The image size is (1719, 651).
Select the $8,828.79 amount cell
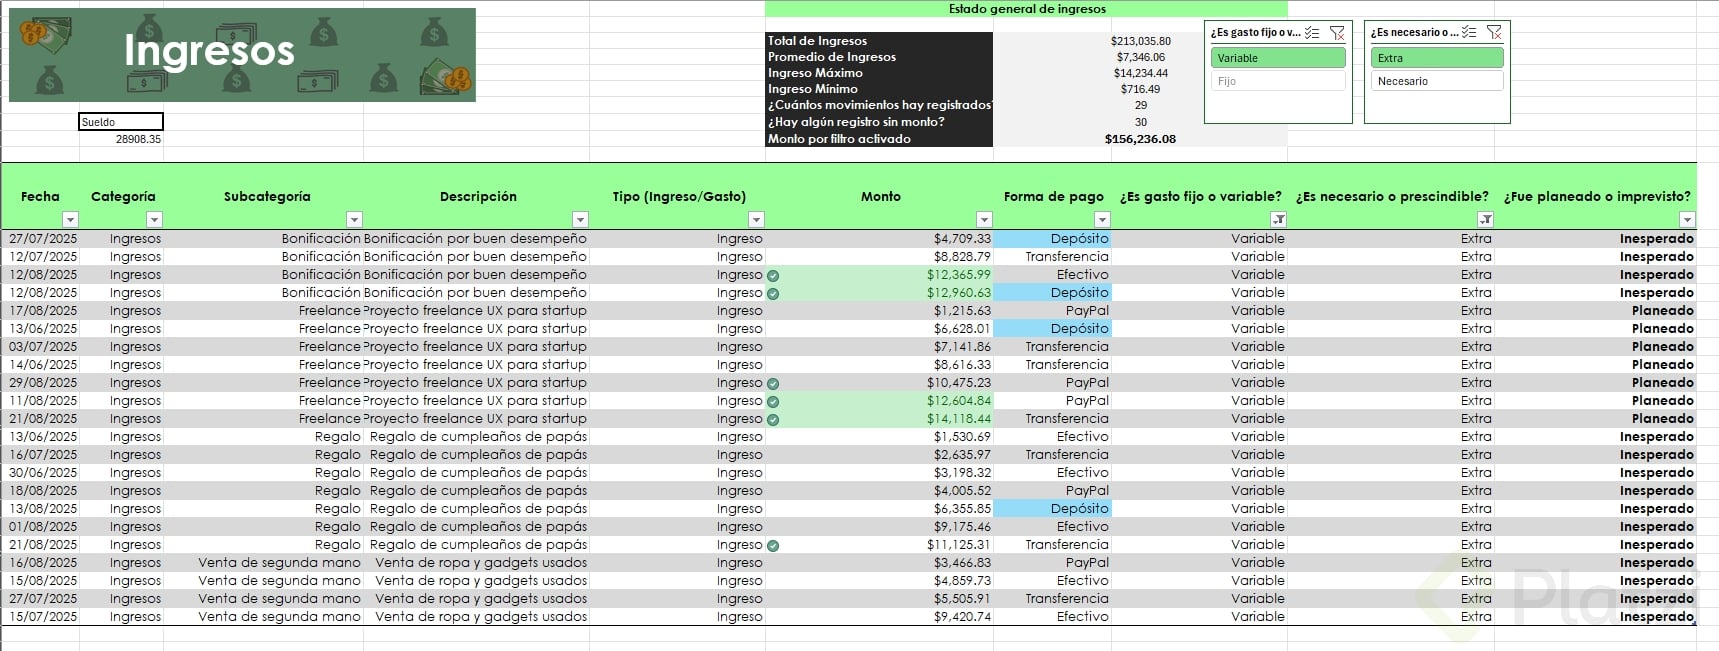coord(880,257)
